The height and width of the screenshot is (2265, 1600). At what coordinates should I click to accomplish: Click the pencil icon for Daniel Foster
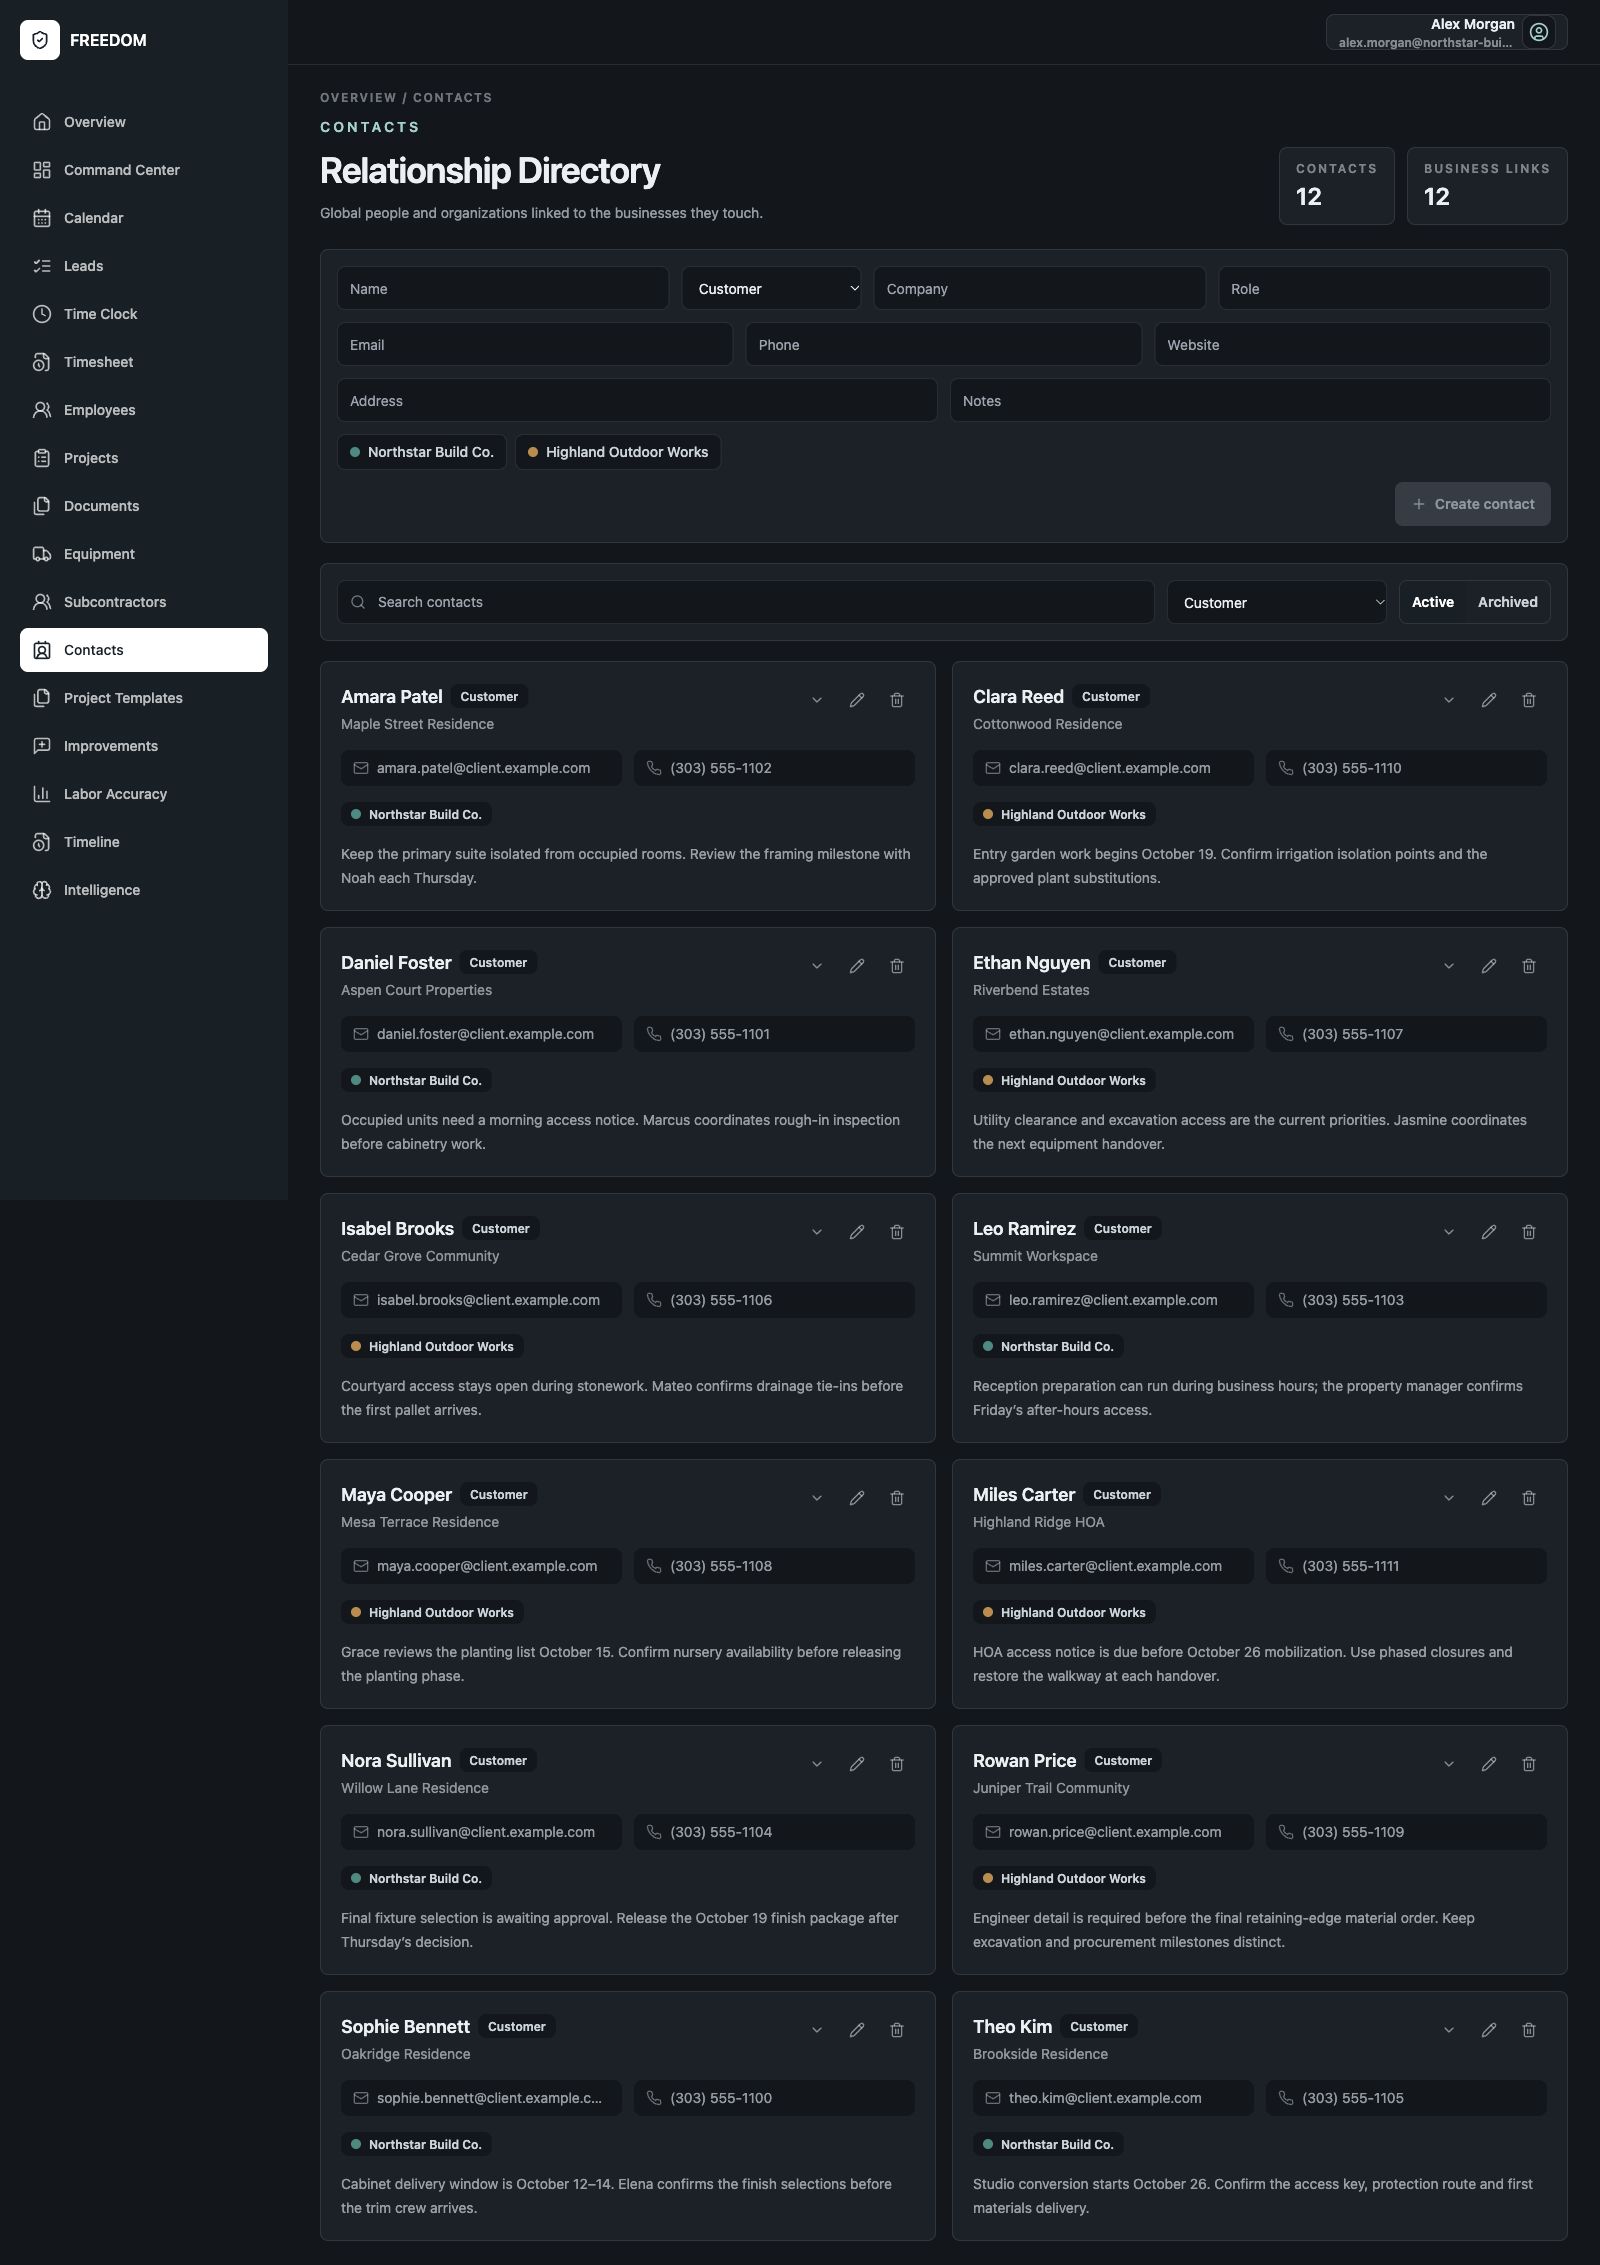(857, 966)
